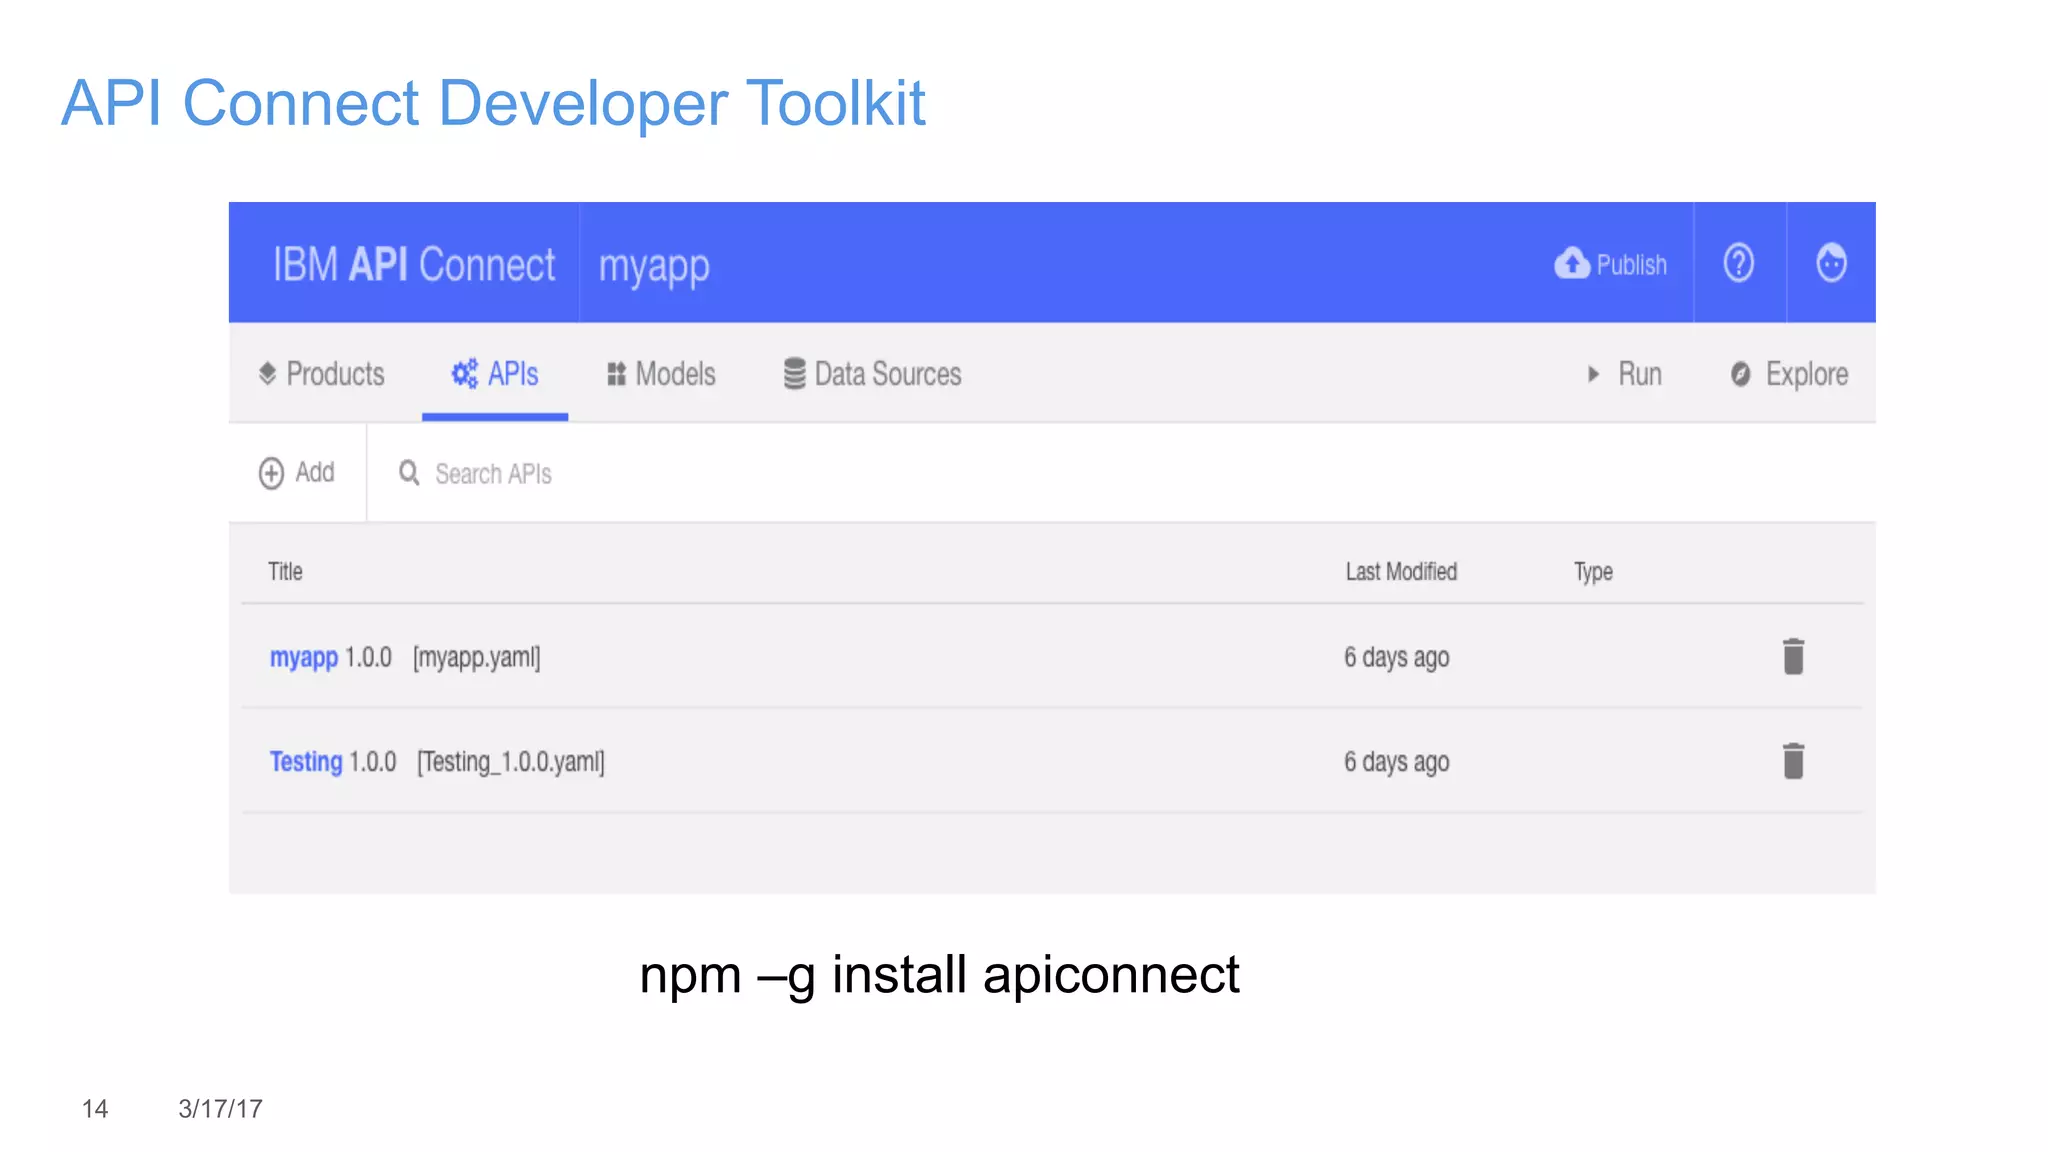Focus the Search APIs input field
The width and height of the screenshot is (2048, 1152).
click(x=1120, y=473)
